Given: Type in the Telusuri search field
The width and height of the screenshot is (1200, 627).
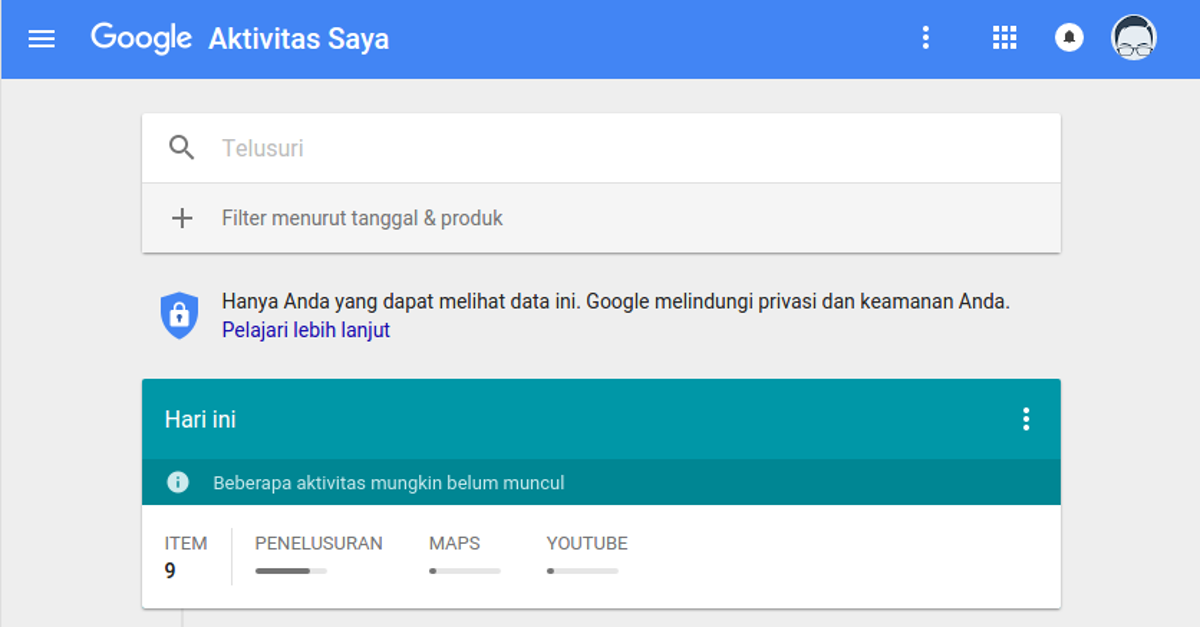Looking at the screenshot, I should [x=601, y=148].
